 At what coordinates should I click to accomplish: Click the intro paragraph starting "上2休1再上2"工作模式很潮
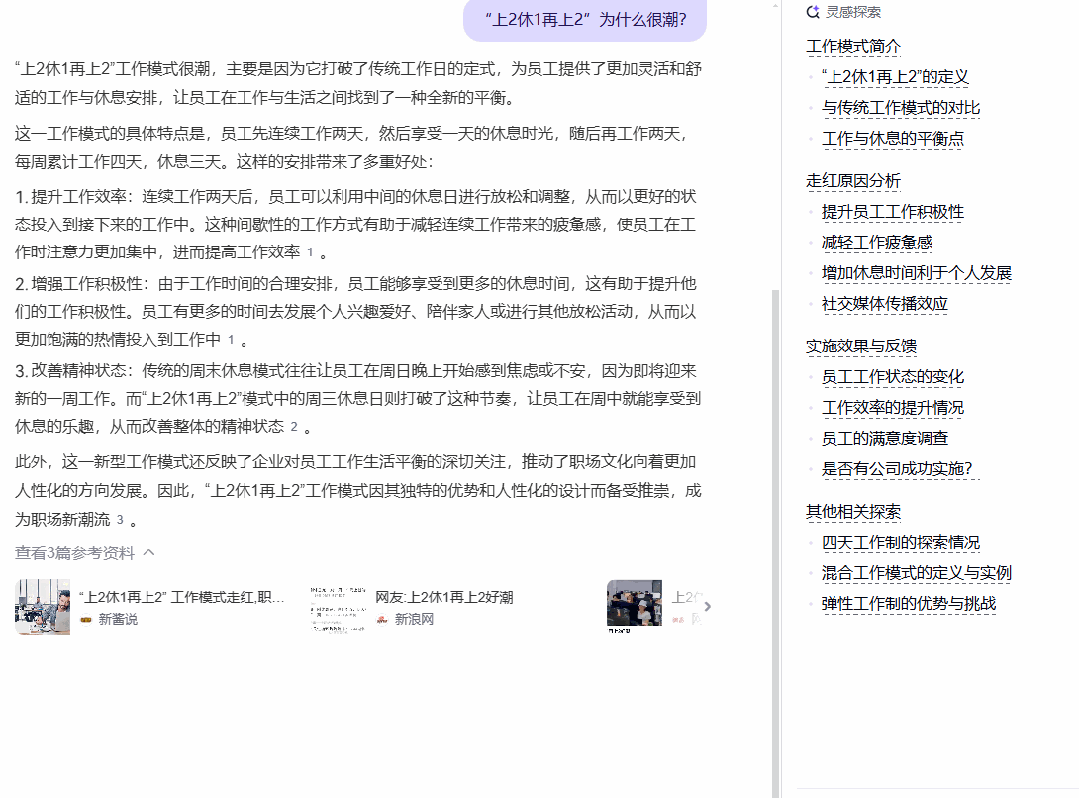pos(359,83)
